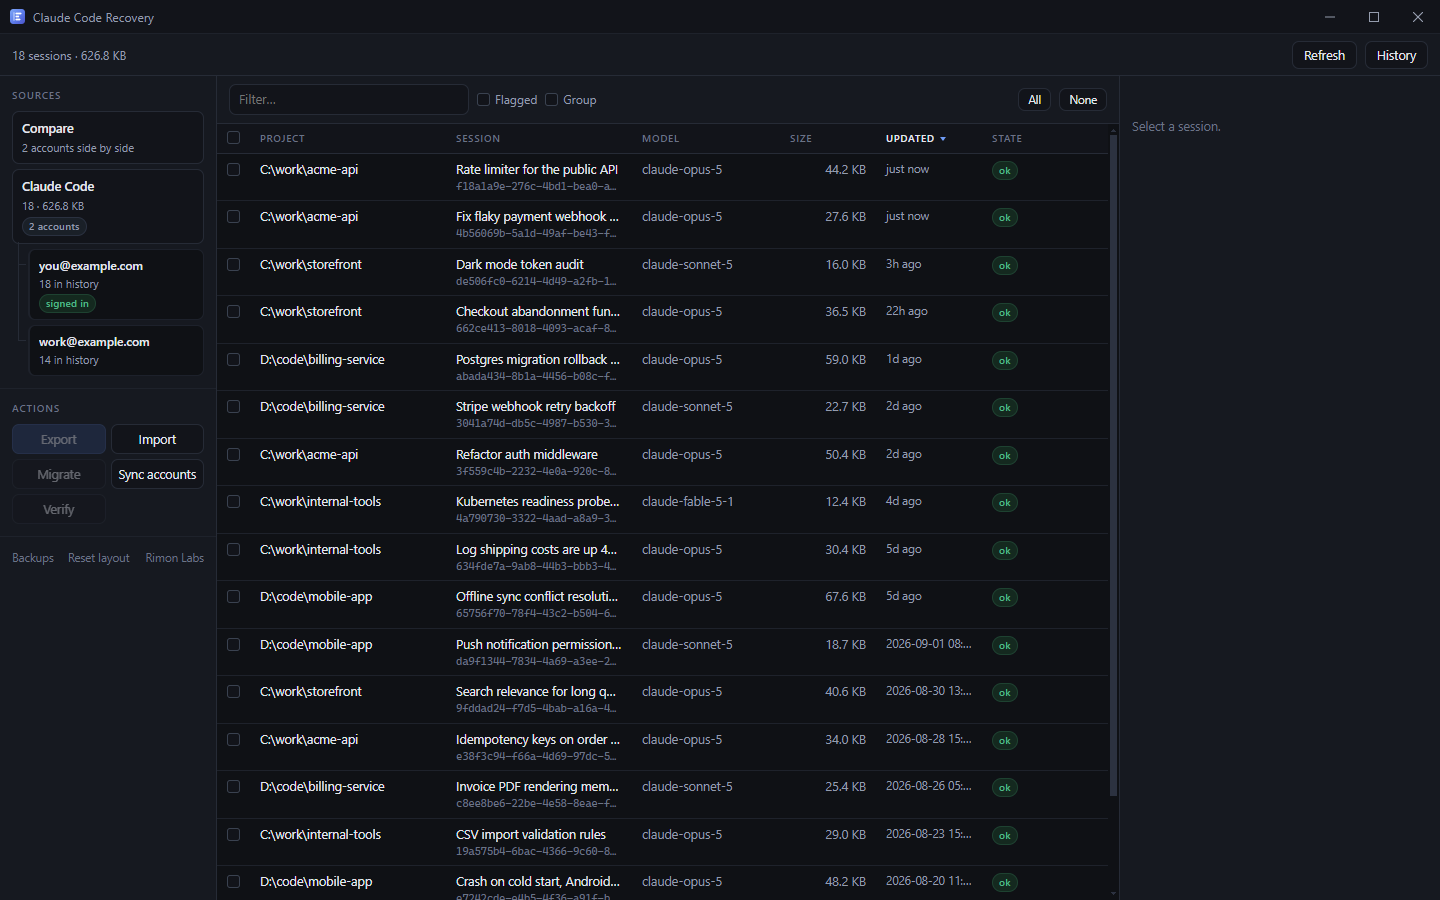
Task: Focus the Filter text field
Action: point(349,100)
